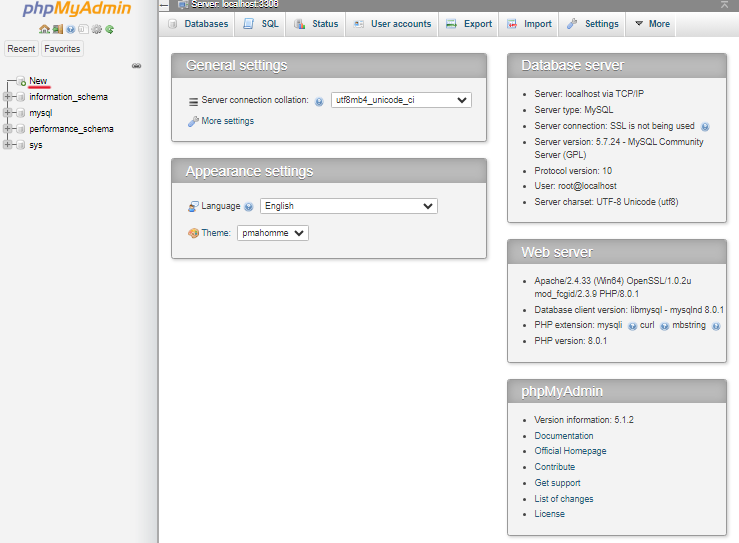The width and height of the screenshot is (739, 543).
Task: Open the More settings link
Action: pyautogui.click(x=228, y=121)
